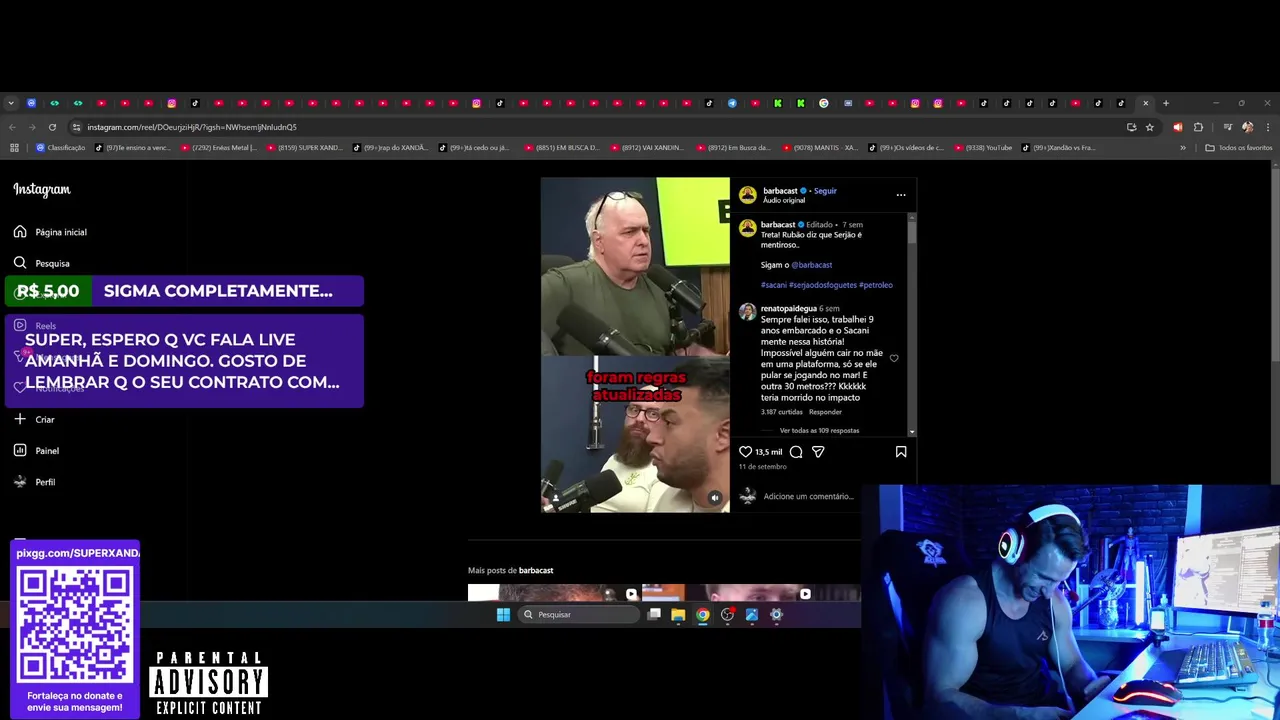
Task: Open Painel in Instagram sidebar
Action: pyautogui.click(x=36, y=451)
